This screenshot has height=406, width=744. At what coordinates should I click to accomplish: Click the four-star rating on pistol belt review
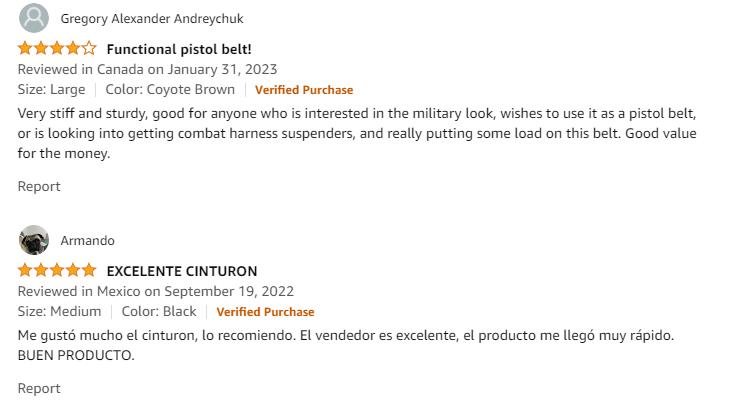[x=57, y=48]
